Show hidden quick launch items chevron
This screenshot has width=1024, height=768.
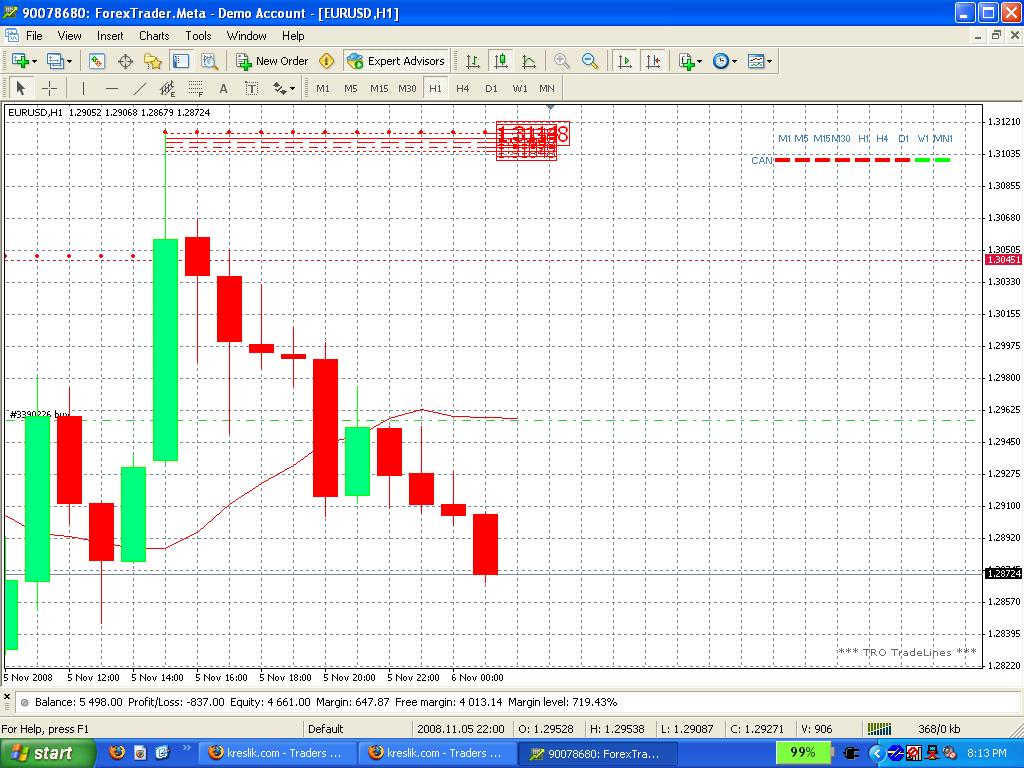click(186, 748)
